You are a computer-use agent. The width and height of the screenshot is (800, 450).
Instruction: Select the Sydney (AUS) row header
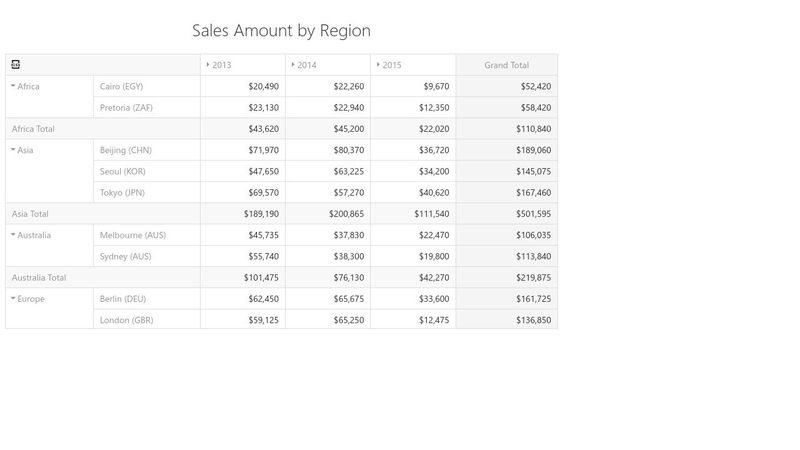(125, 256)
